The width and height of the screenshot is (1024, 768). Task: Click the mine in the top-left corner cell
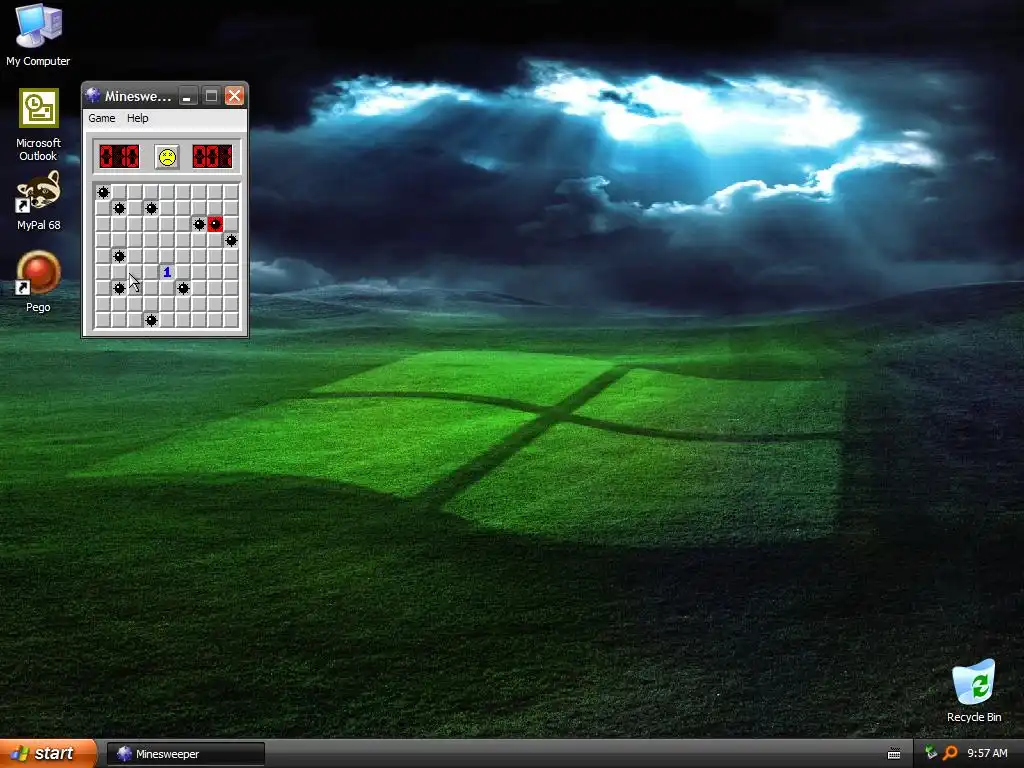coord(103,192)
